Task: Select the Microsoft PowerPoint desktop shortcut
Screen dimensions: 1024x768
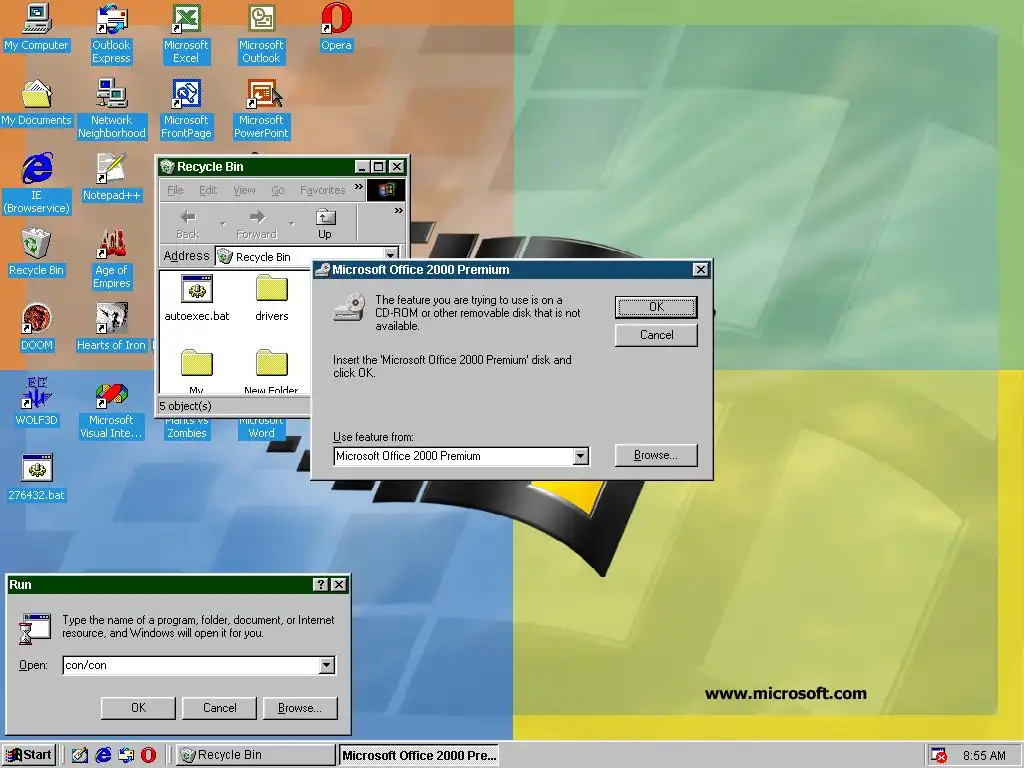Action: coord(261,109)
